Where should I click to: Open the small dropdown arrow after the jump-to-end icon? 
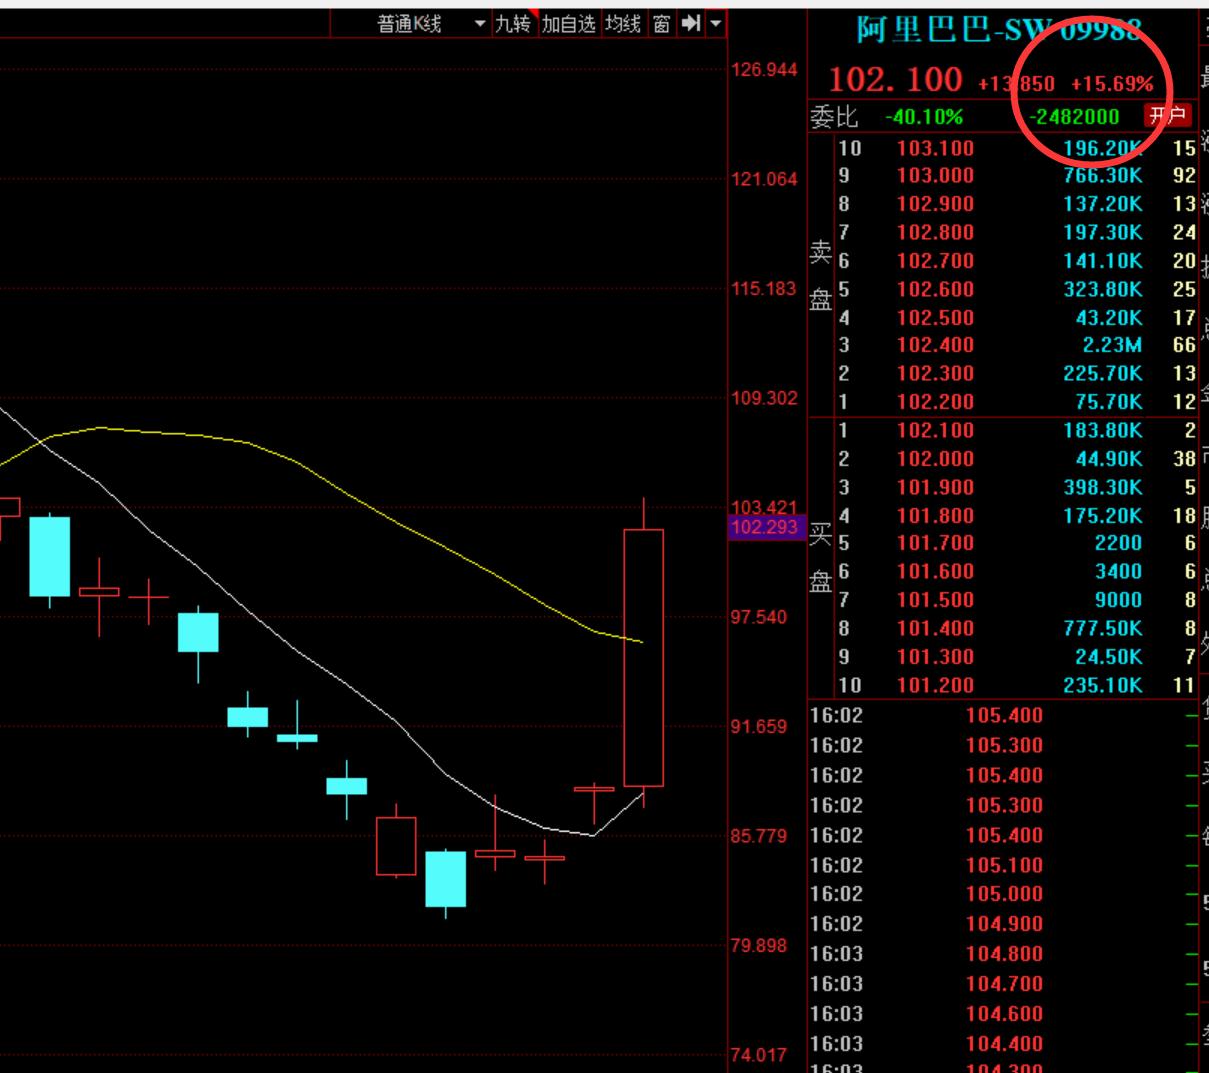pyautogui.click(x=716, y=24)
